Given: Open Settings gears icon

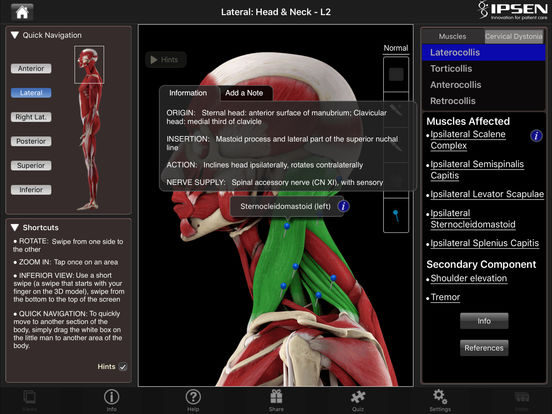Looking at the screenshot, I should pyautogui.click(x=440, y=400).
